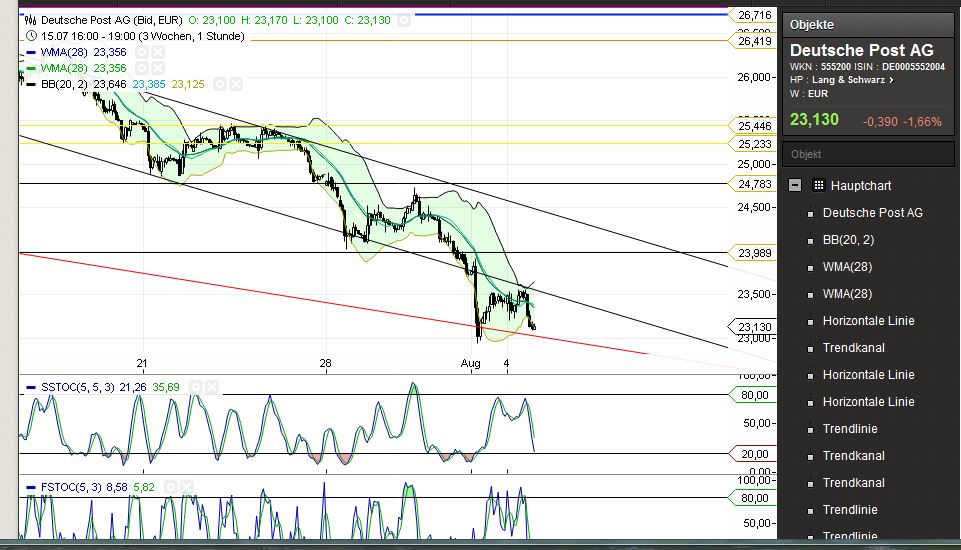The image size is (961, 550).
Task: Click the blue color dash of first WMA(28)
Action: (31, 53)
